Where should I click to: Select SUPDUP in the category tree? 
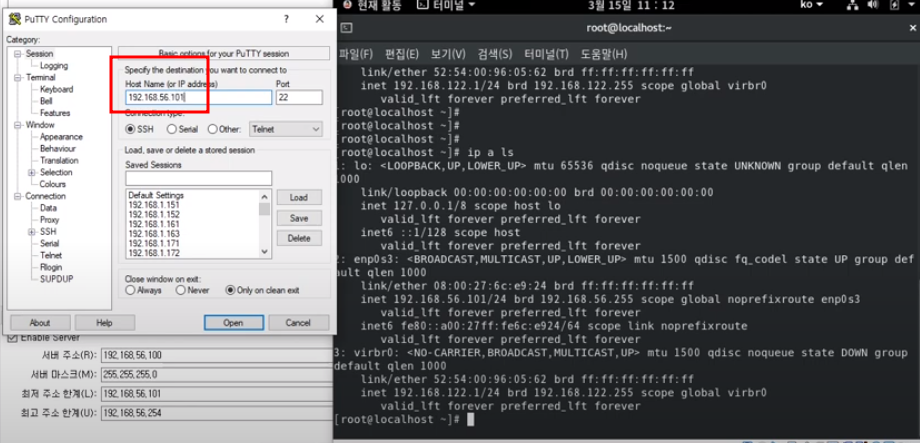(56, 279)
